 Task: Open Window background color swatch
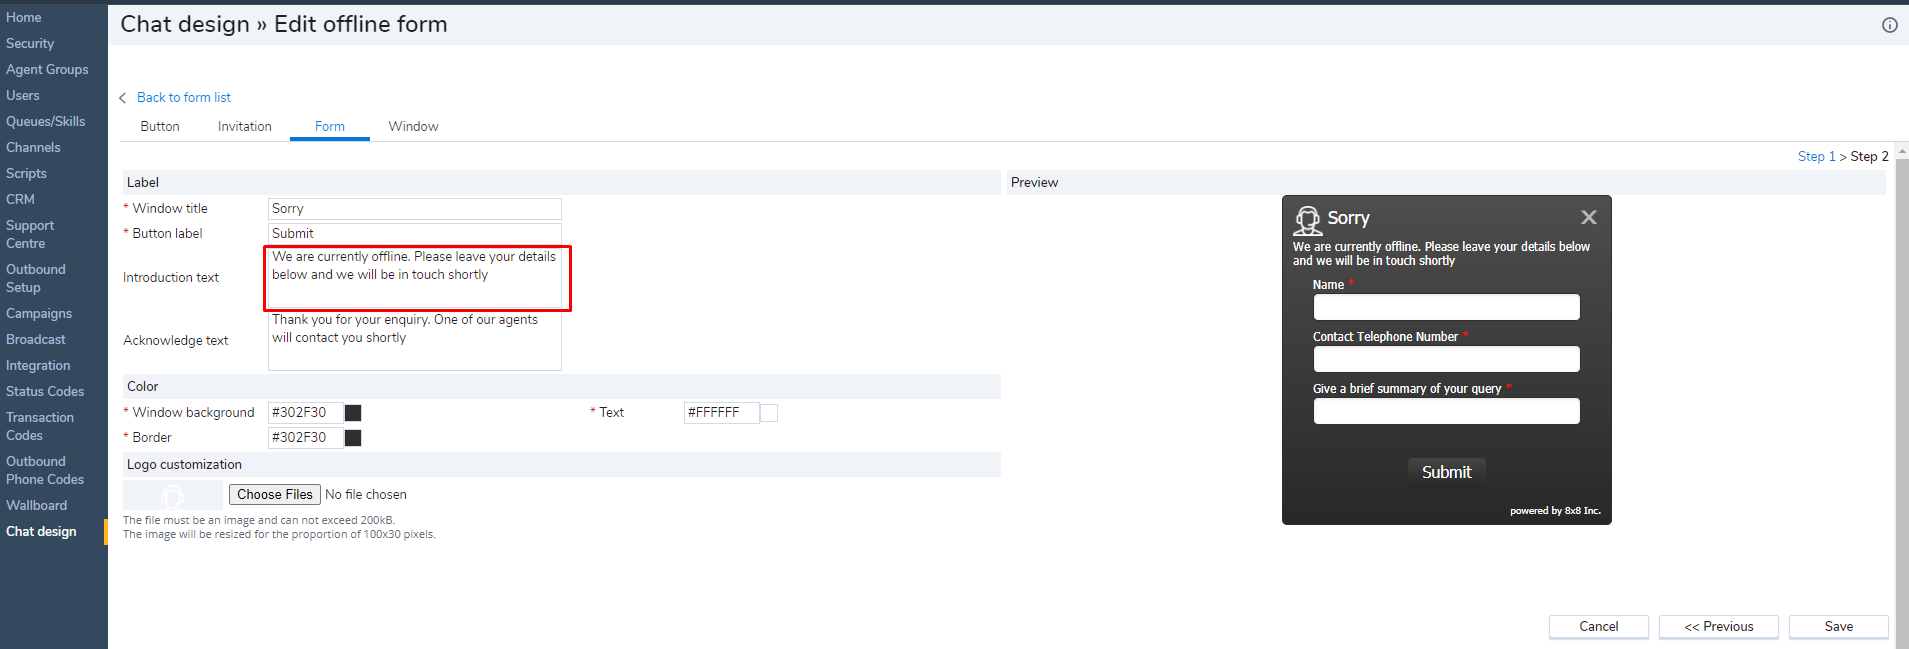tap(353, 413)
